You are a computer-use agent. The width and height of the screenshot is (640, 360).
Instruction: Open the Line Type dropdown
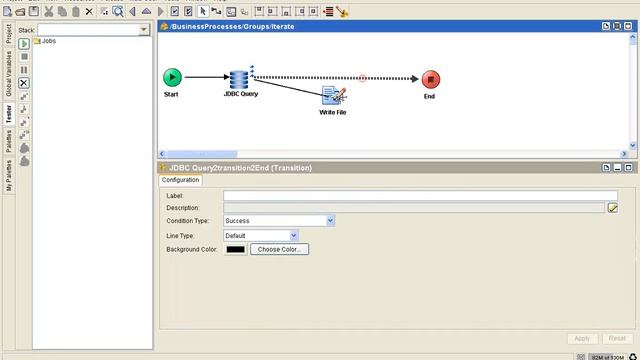click(x=293, y=236)
